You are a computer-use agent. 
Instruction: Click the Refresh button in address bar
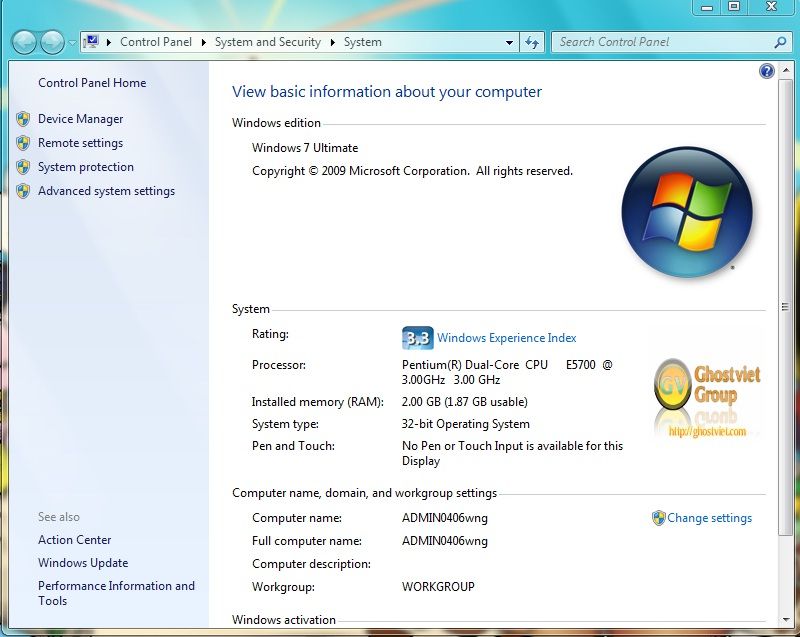tap(532, 42)
